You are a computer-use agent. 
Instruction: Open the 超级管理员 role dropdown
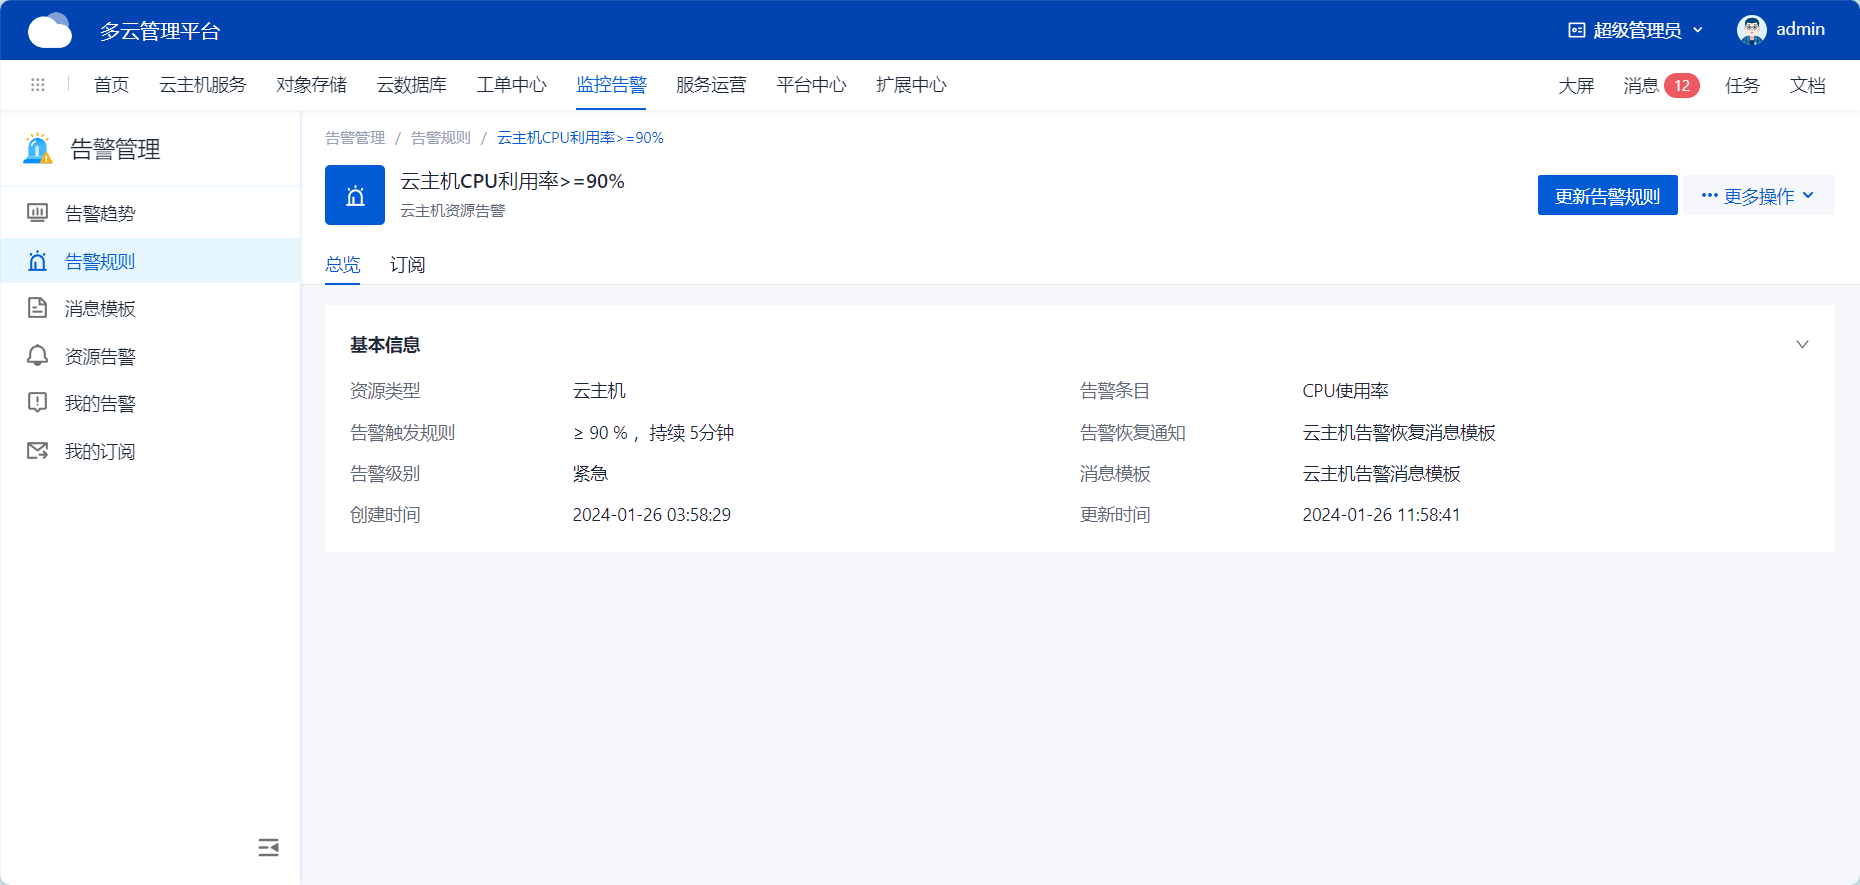1635,30
